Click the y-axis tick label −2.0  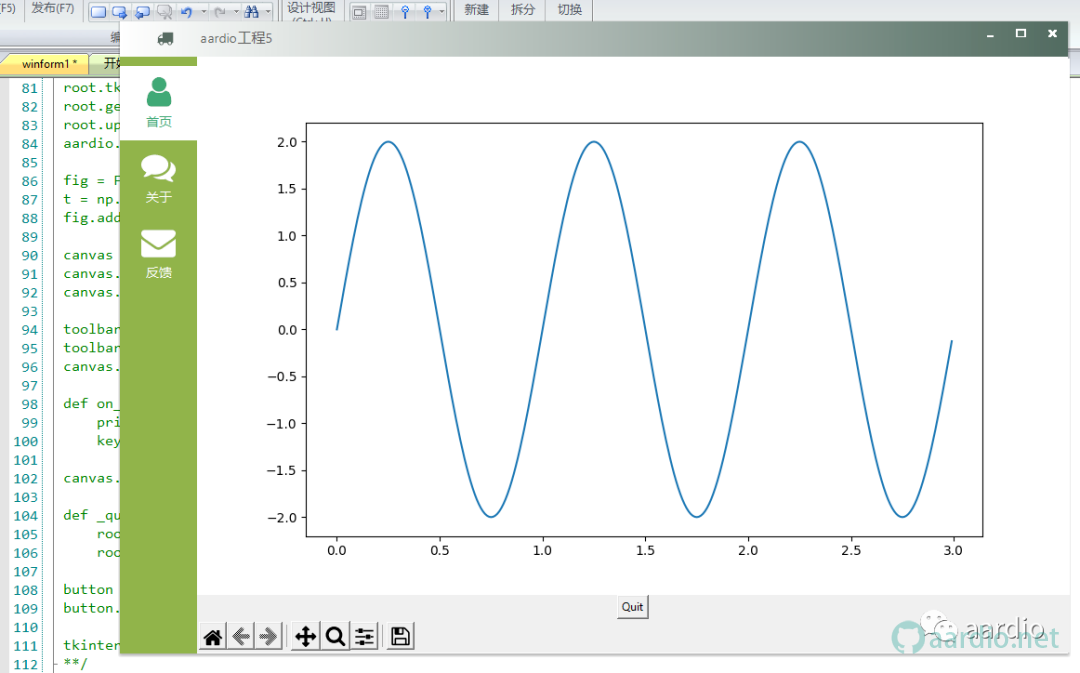pos(282,518)
